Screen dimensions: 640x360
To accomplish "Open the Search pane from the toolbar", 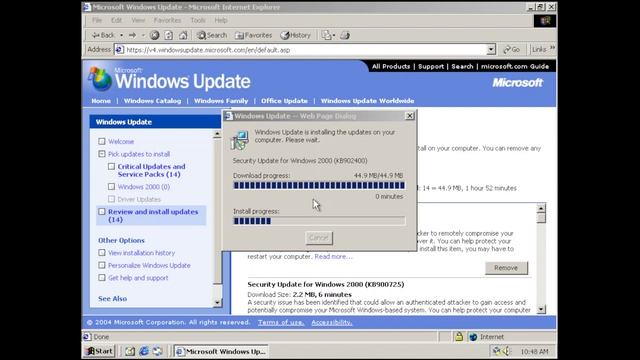I will 212,36.
